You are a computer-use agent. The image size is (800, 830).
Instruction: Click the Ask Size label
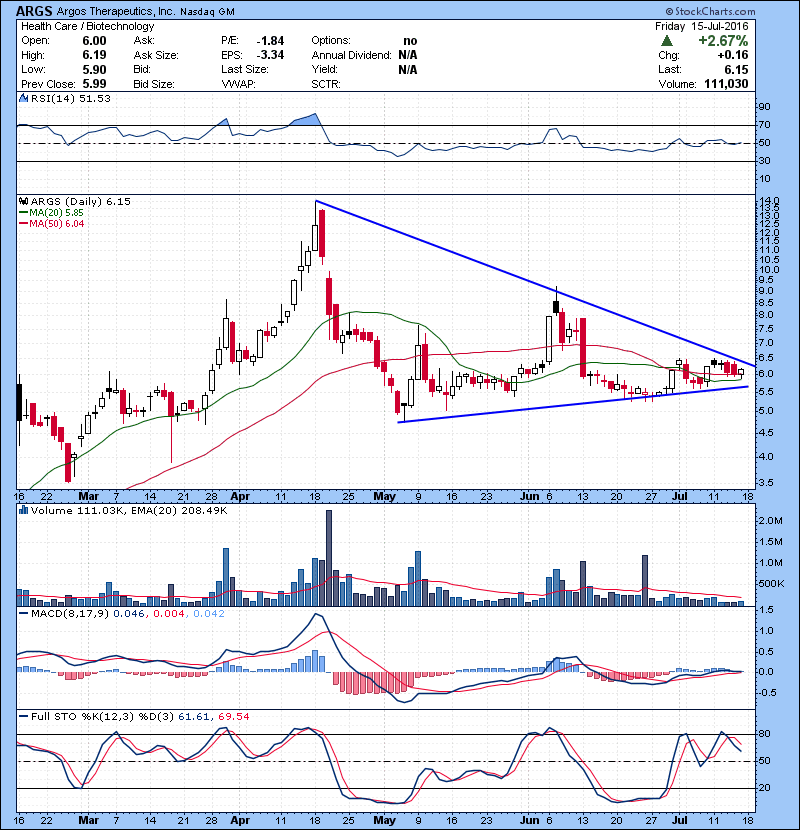[x=156, y=55]
